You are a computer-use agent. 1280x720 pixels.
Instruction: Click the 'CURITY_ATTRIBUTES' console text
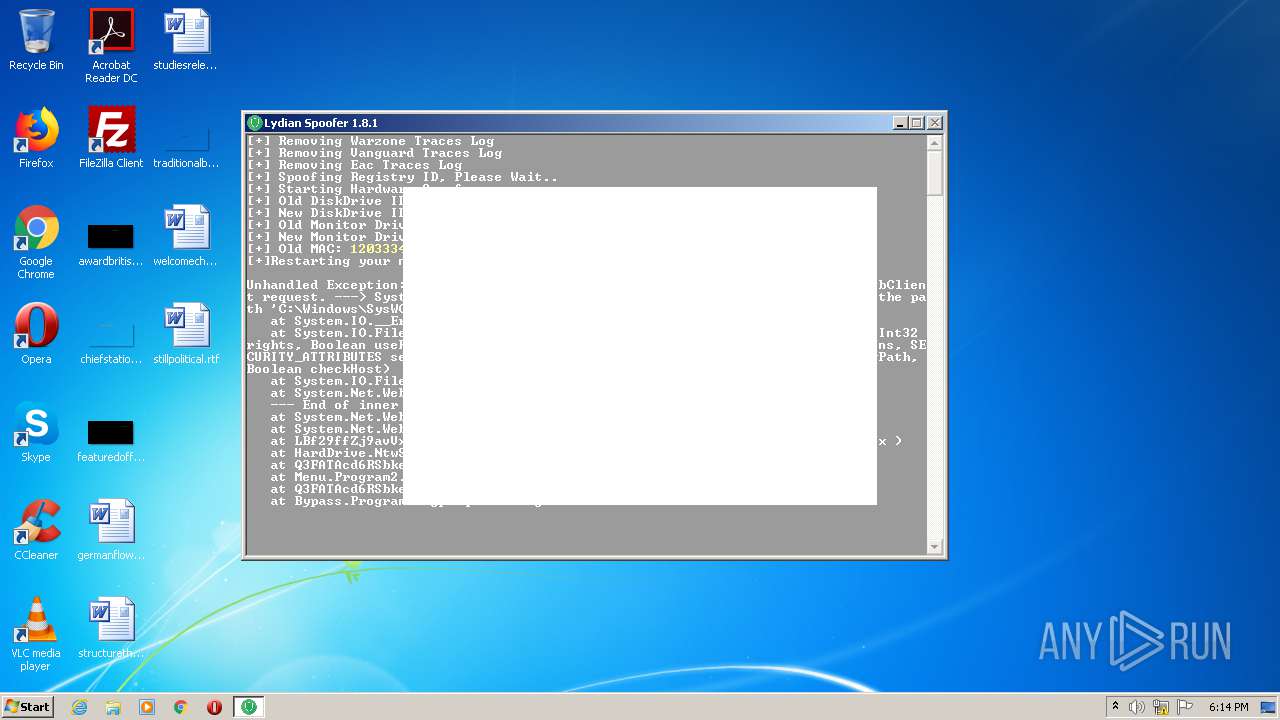click(x=314, y=357)
